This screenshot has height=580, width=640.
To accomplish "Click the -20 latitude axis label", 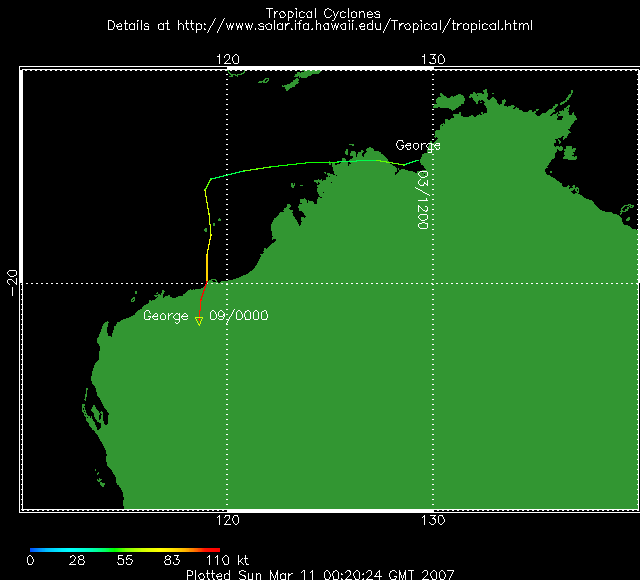I will coord(12,283).
